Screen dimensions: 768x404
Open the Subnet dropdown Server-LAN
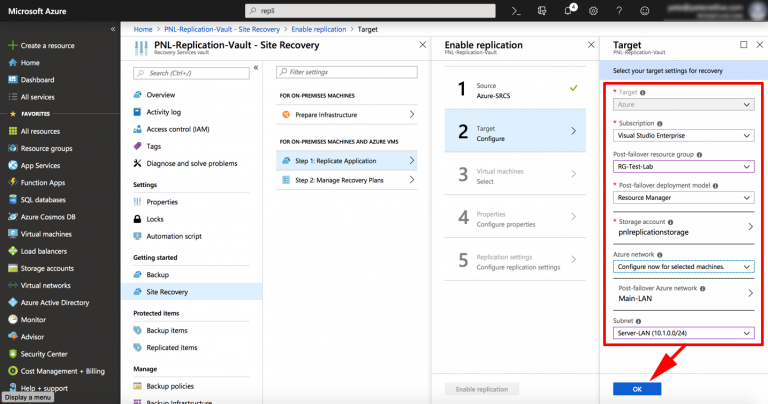[x=683, y=333]
